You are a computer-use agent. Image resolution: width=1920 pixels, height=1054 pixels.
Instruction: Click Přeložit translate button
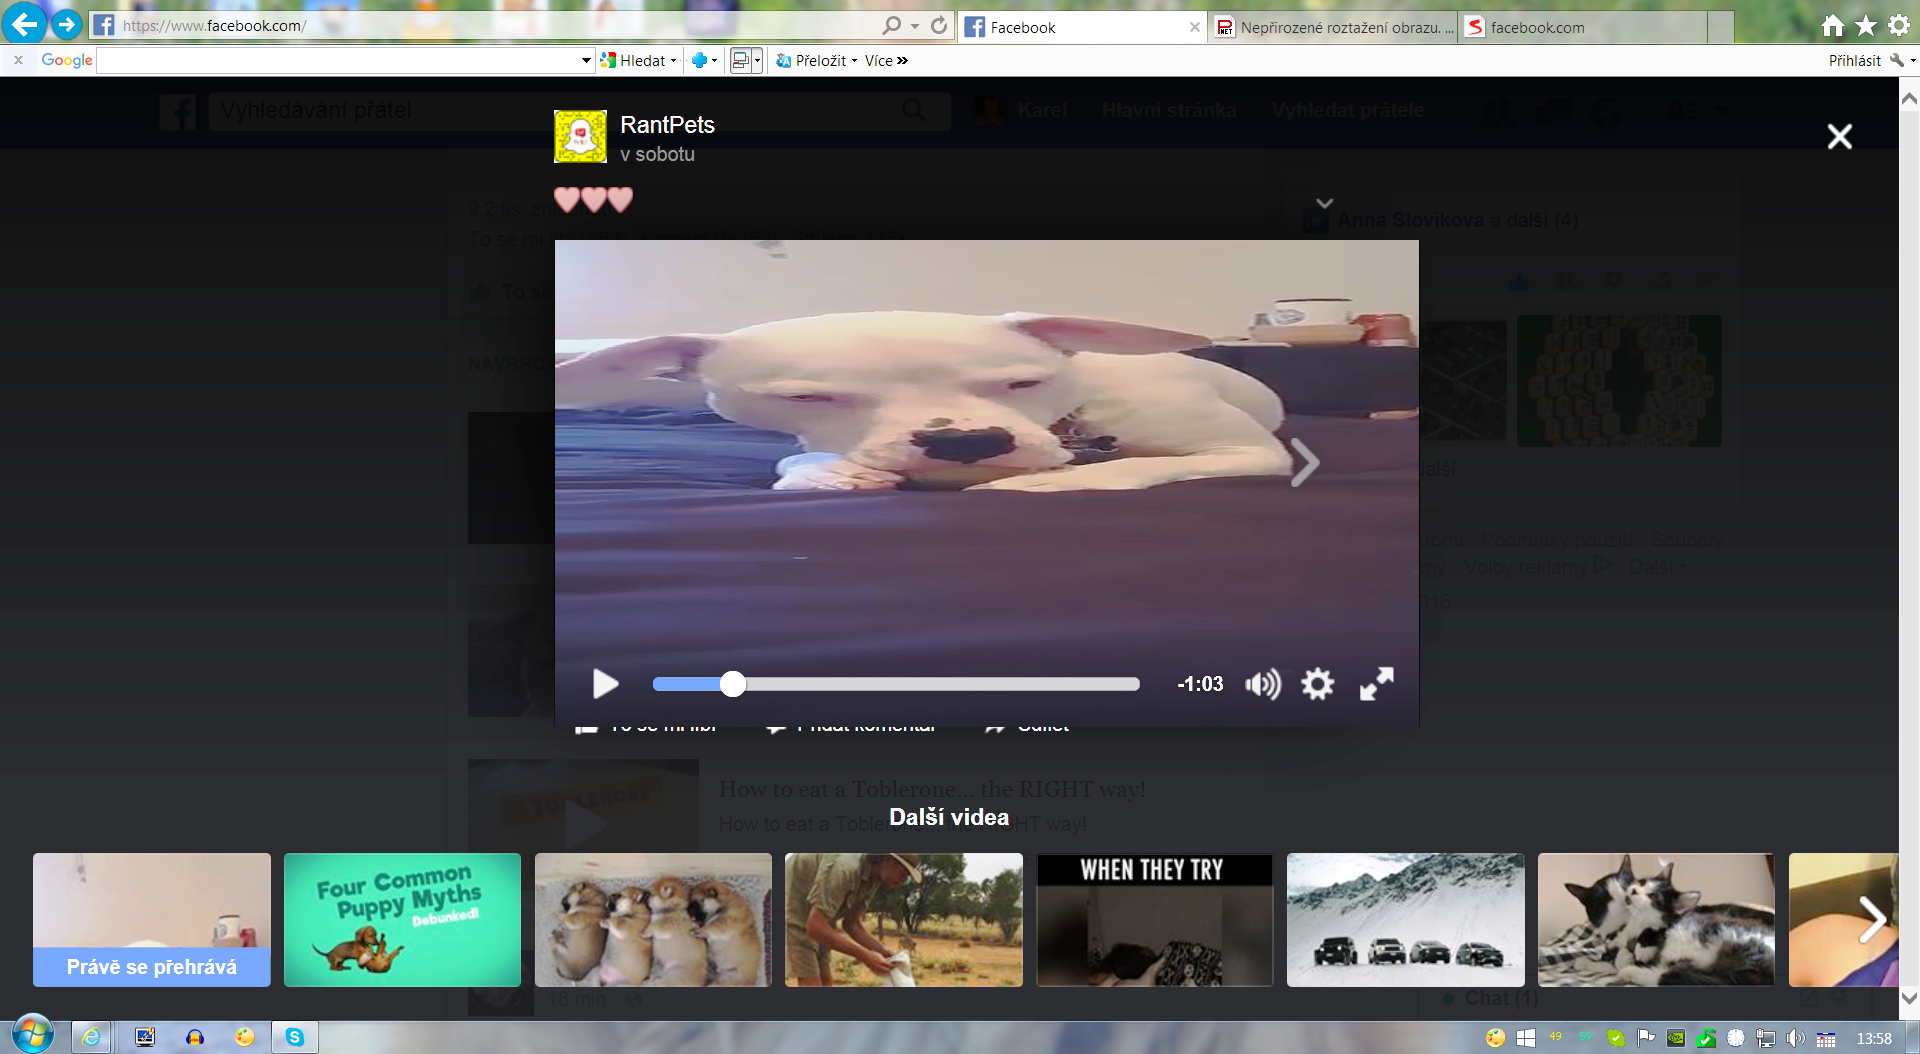[x=811, y=61]
